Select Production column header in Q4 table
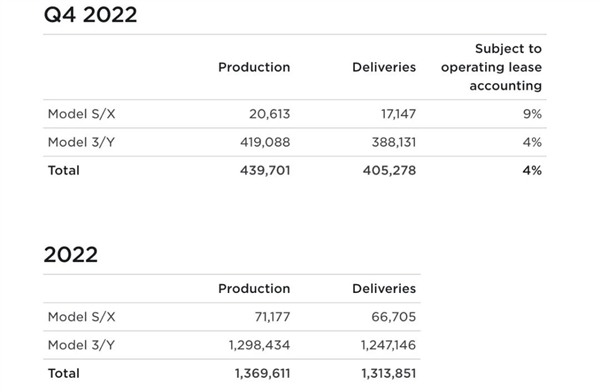The width and height of the screenshot is (600, 392). pos(254,67)
